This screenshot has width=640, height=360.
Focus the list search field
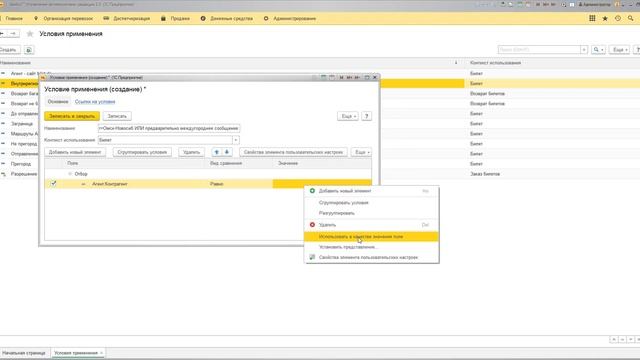pyautogui.click(x=539, y=50)
